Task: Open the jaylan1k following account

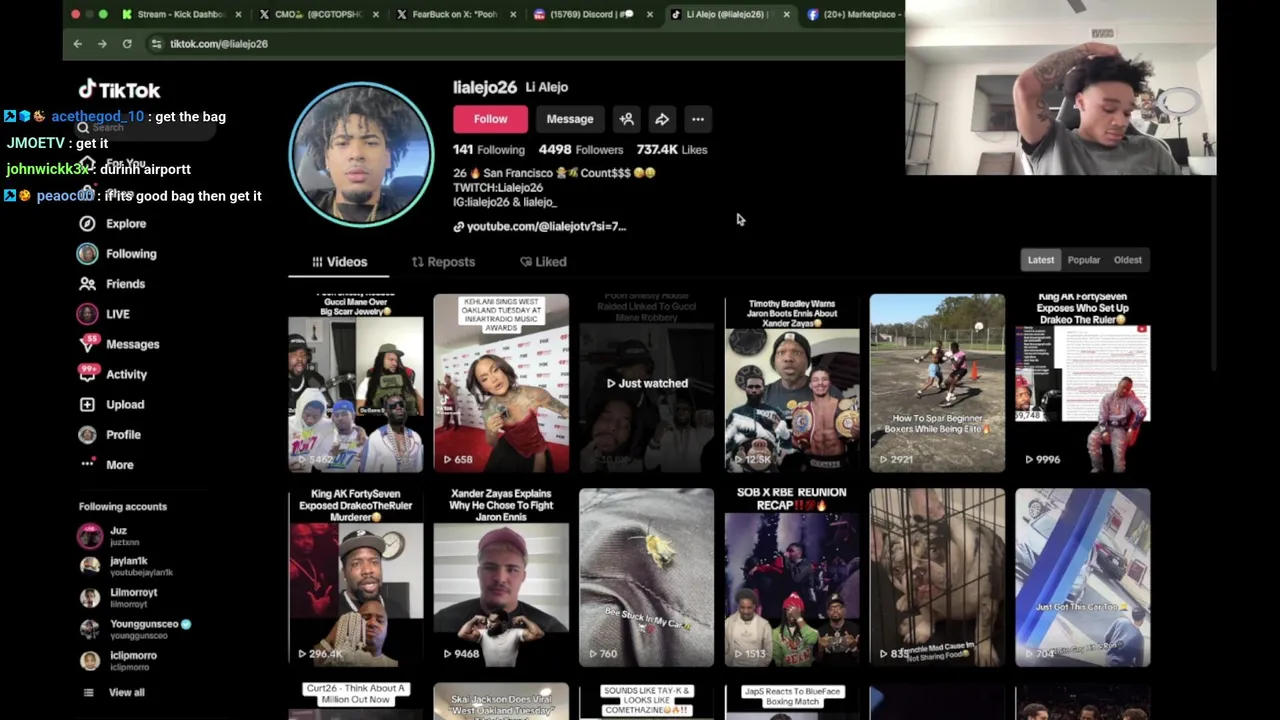Action: click(126, 567)
